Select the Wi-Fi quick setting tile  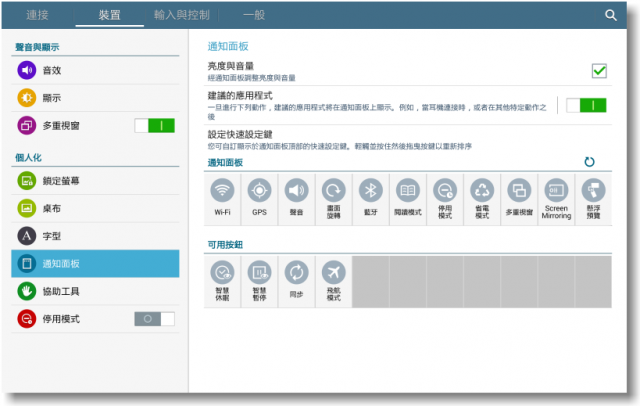point(223,197)
